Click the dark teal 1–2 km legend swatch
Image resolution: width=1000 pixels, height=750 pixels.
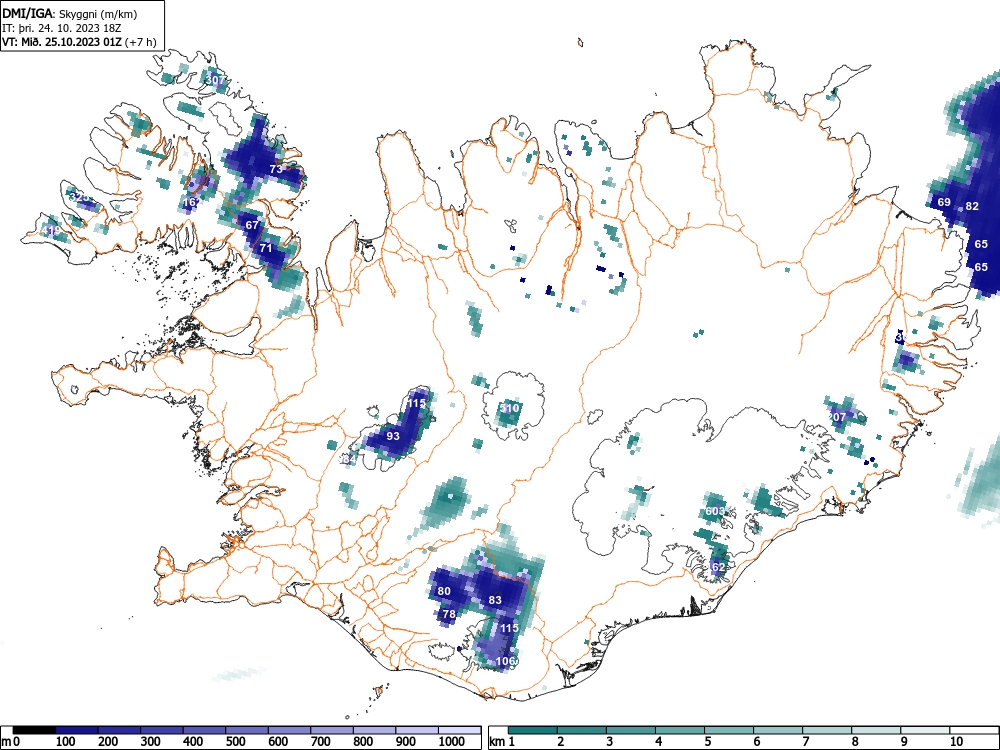coord(533,730)
